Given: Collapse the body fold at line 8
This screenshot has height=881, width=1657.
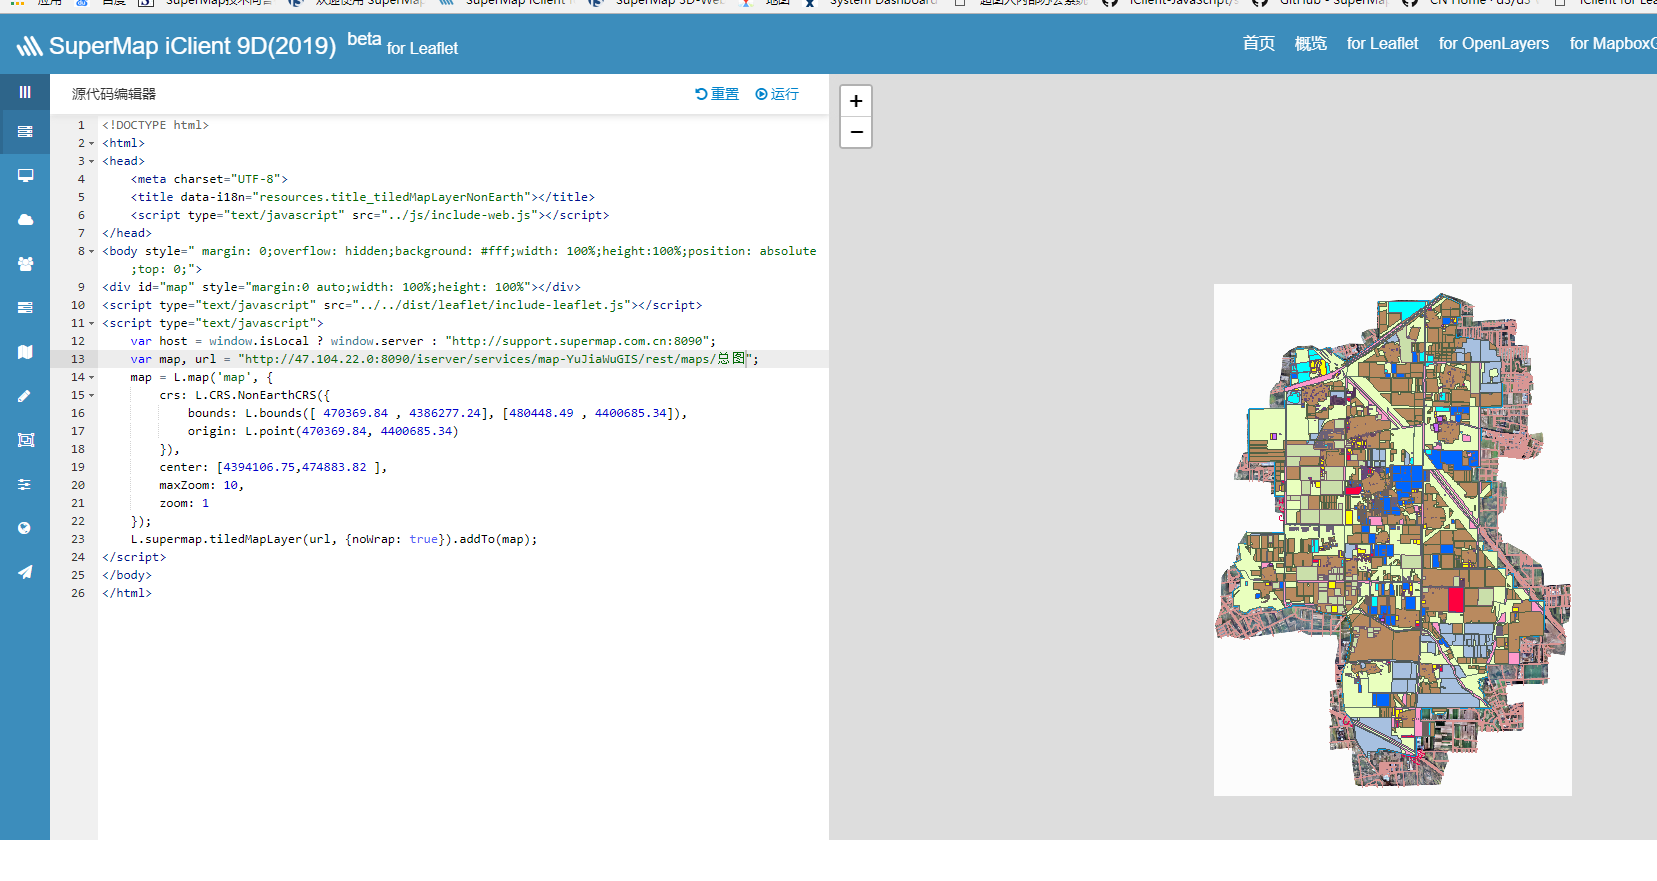Looking at the screenshot, I should [92, 252].
